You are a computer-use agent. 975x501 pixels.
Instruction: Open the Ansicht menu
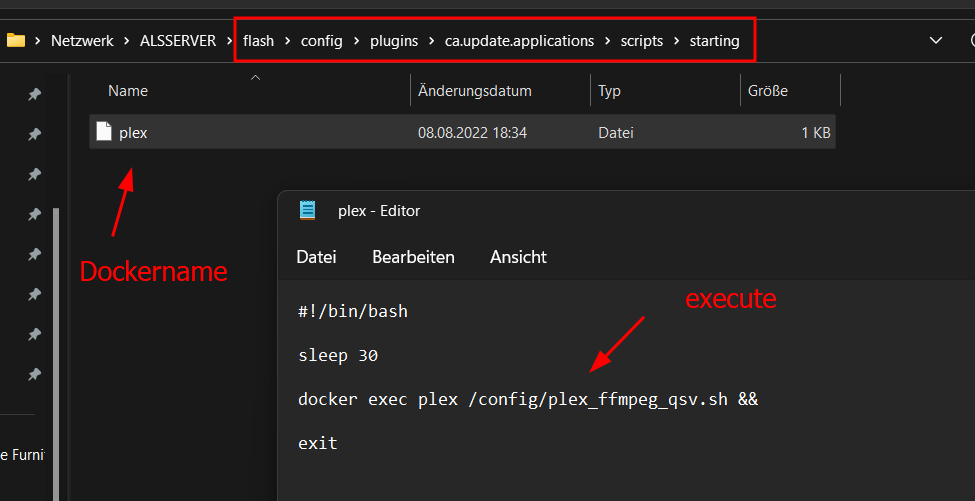519,257
